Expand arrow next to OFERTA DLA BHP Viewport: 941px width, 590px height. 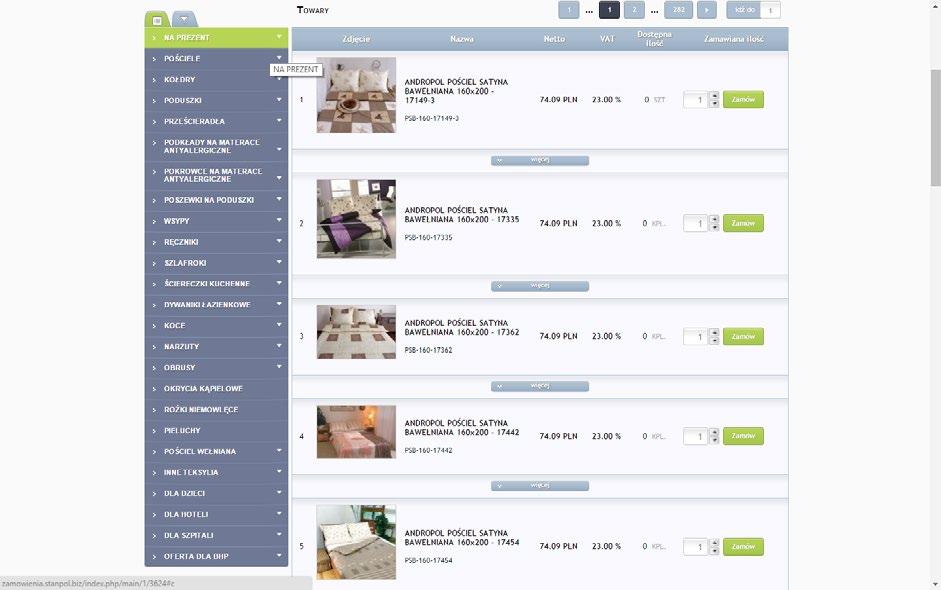tap(279, 556)
